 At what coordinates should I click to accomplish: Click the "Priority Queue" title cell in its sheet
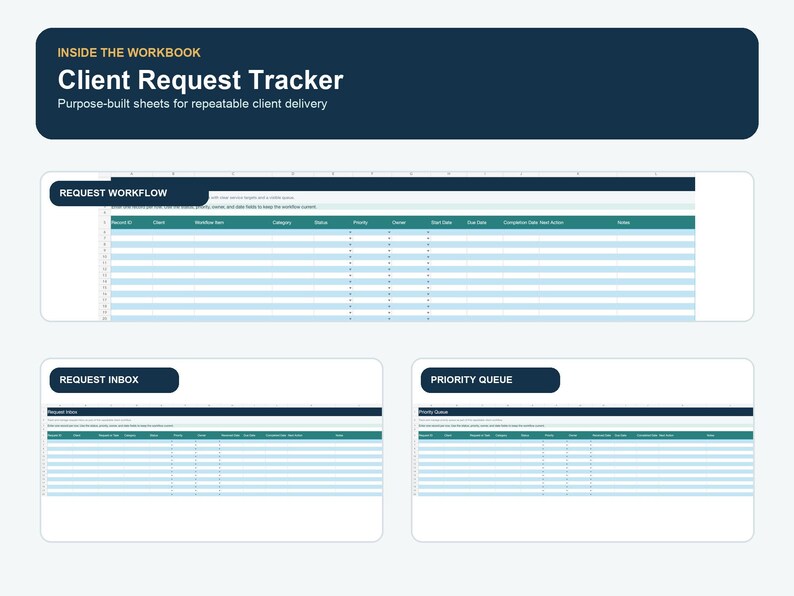pyautogui.click(x=433, y=412)
